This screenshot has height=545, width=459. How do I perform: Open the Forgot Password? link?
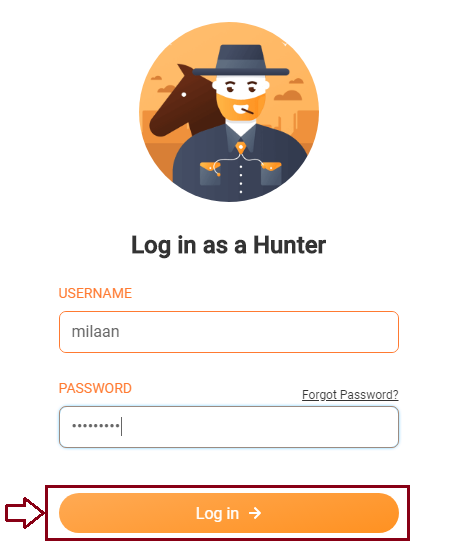(x=350, y=395)
